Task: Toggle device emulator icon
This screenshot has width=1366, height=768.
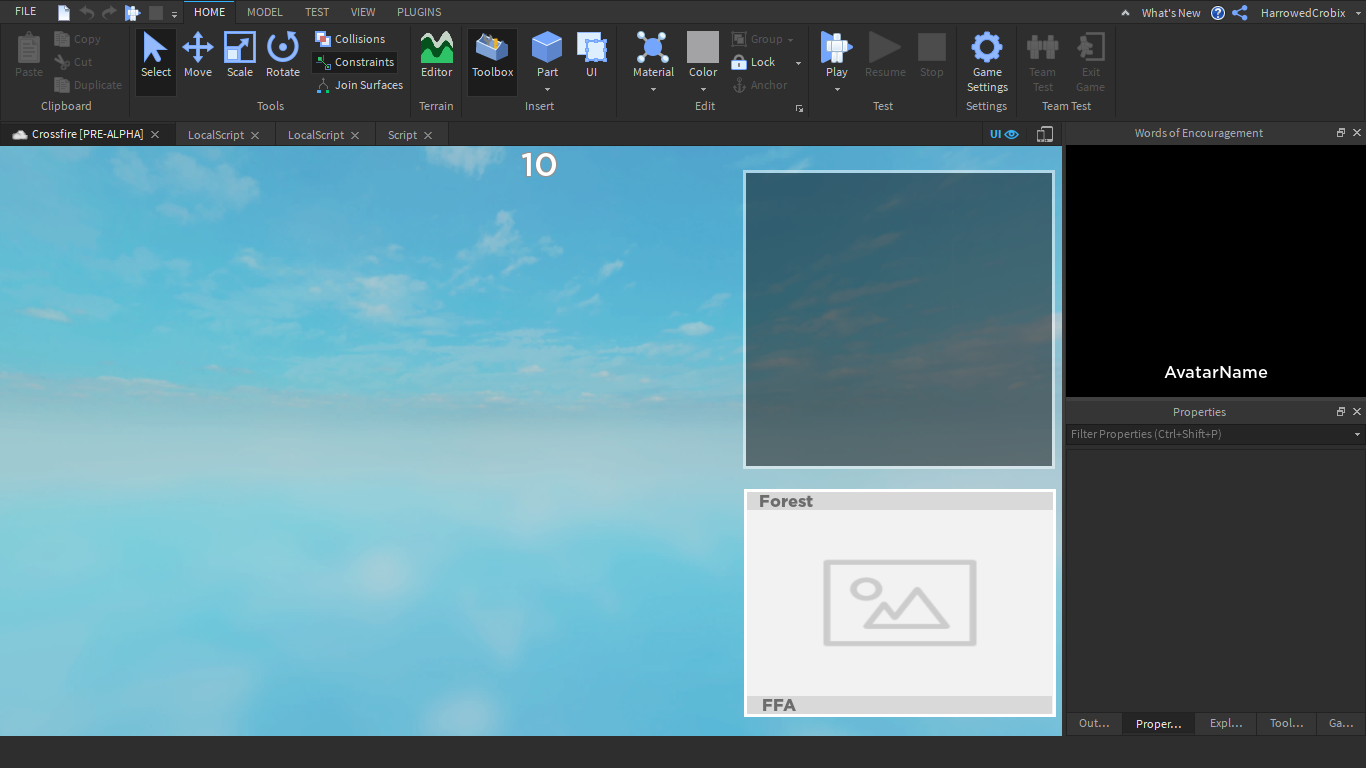Action: [x=1045, y=134]
